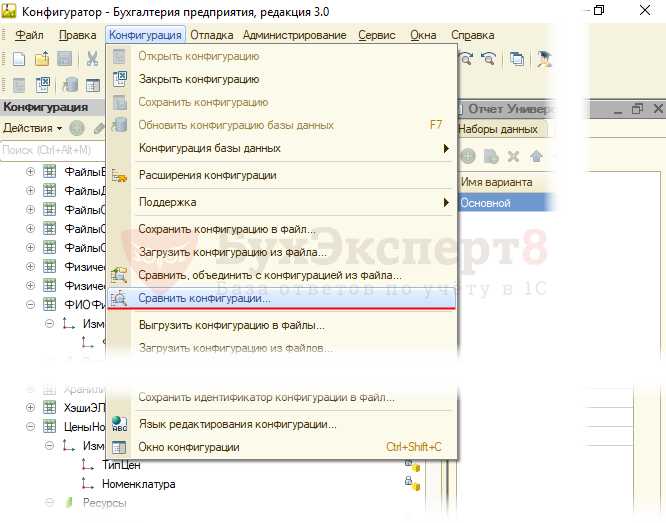Open the Окна menu

(x=423, y=35)
